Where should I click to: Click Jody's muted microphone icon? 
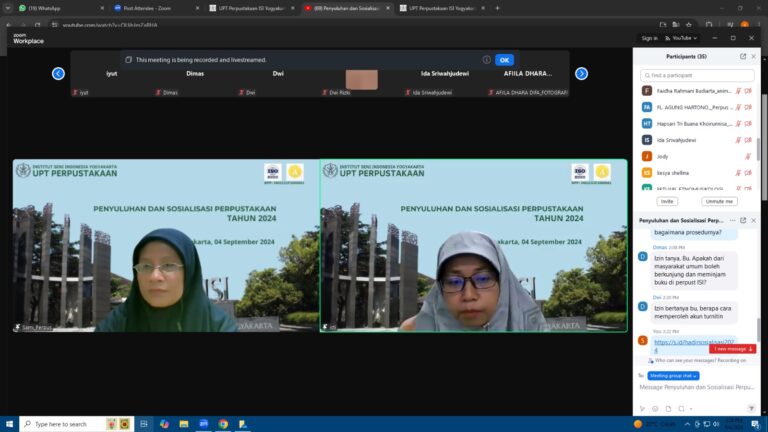point(747,157)
